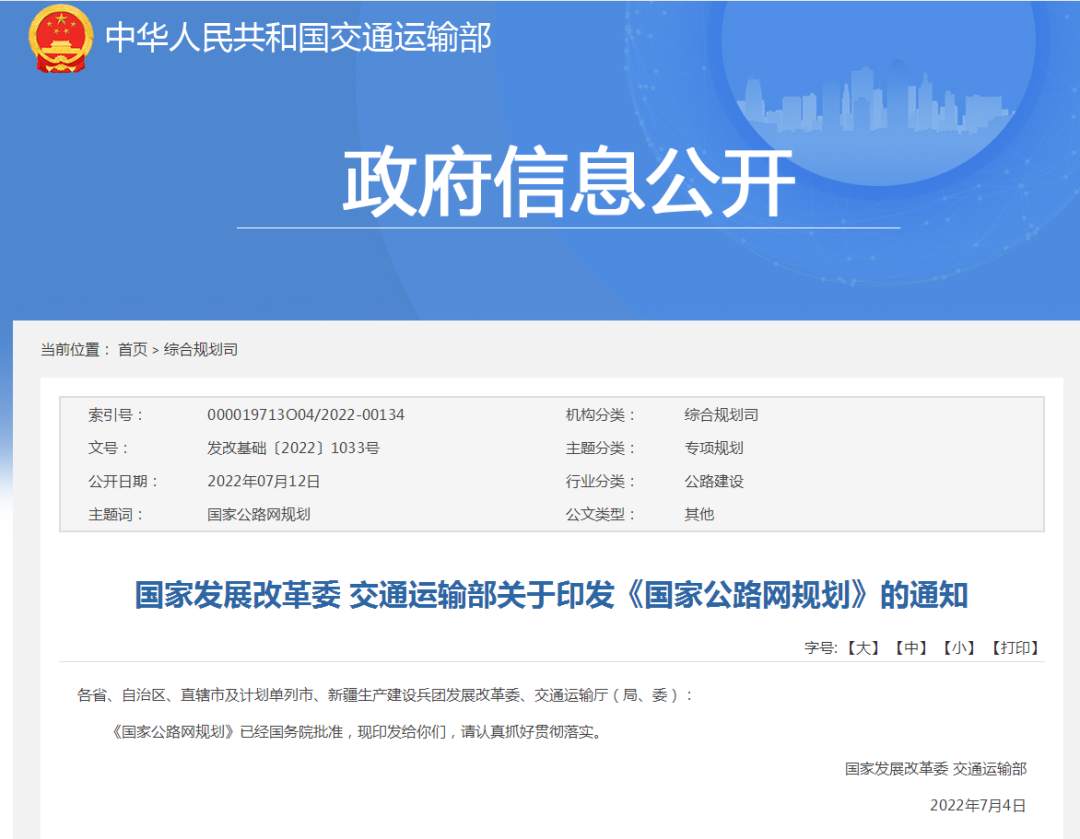Click the national emblem icon
Image resolution: width=1080 pixels, height=839 pixels.
coord(60,38)
